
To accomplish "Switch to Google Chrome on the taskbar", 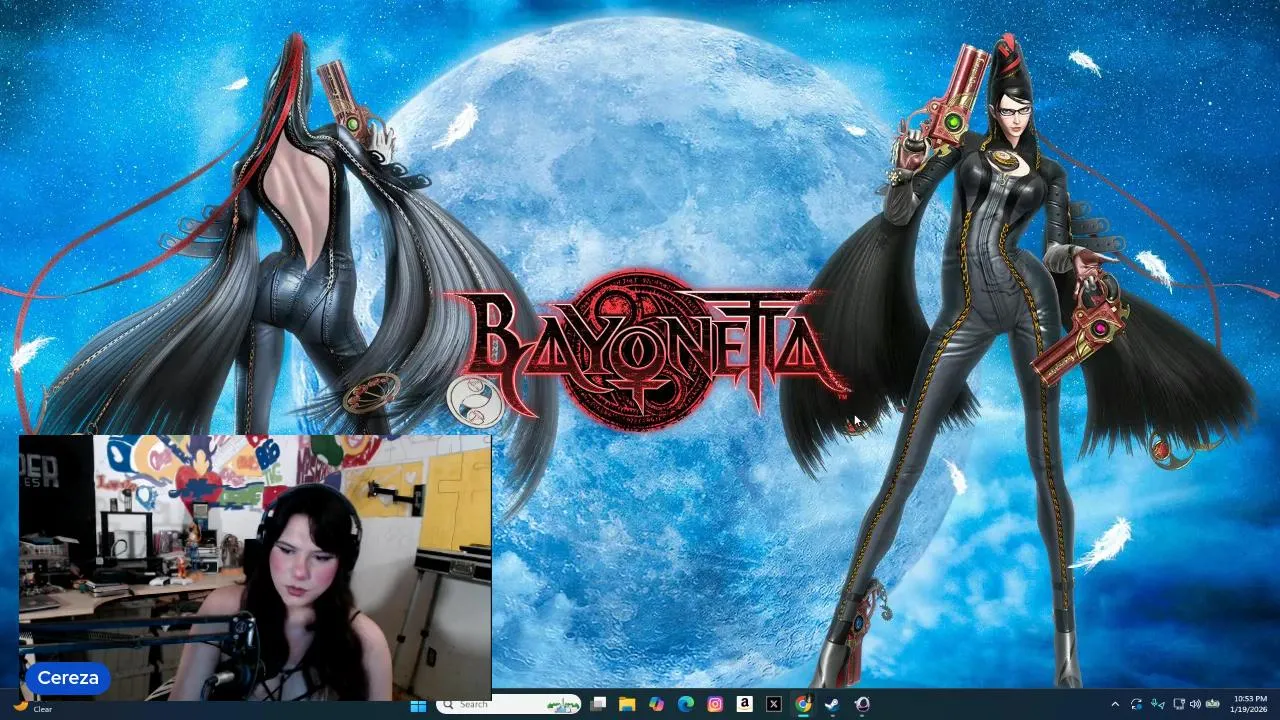I will 803,704.
